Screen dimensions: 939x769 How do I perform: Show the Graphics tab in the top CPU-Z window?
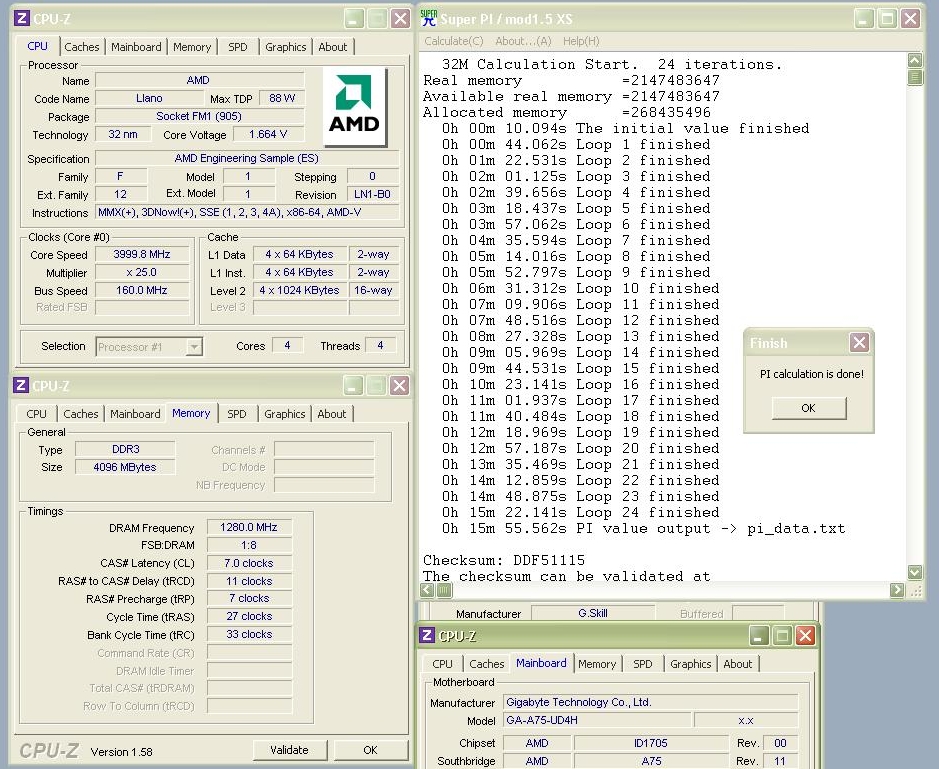point(286,47)
